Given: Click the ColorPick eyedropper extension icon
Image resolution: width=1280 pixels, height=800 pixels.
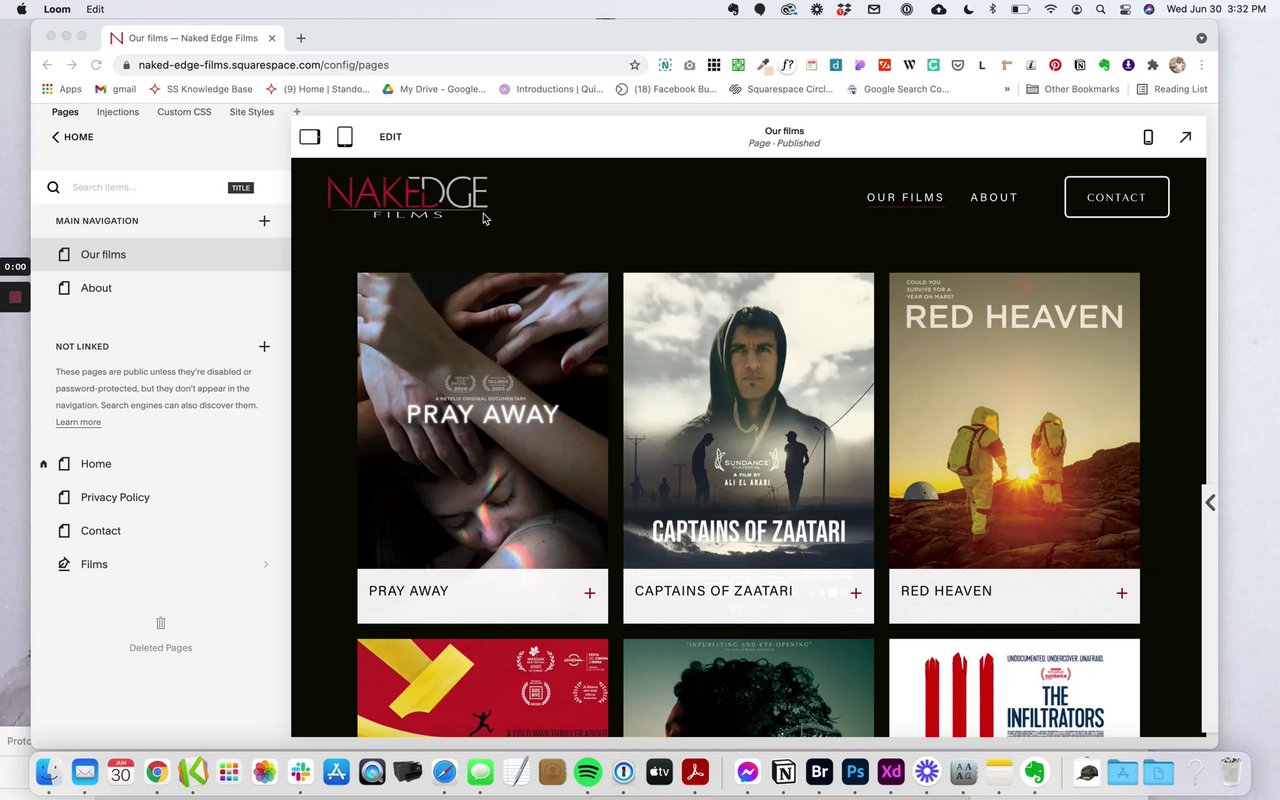Looking at the screenshot, I should (x=763, y=65).
